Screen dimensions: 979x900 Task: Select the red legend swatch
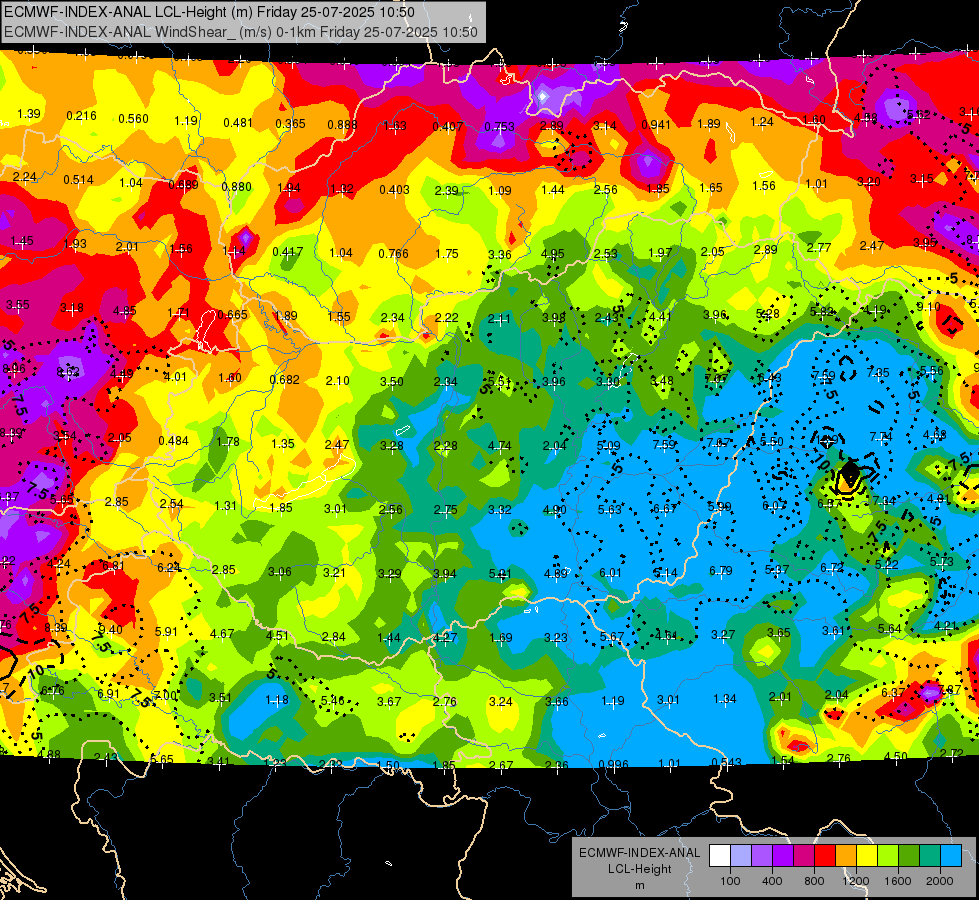point(825,856)
